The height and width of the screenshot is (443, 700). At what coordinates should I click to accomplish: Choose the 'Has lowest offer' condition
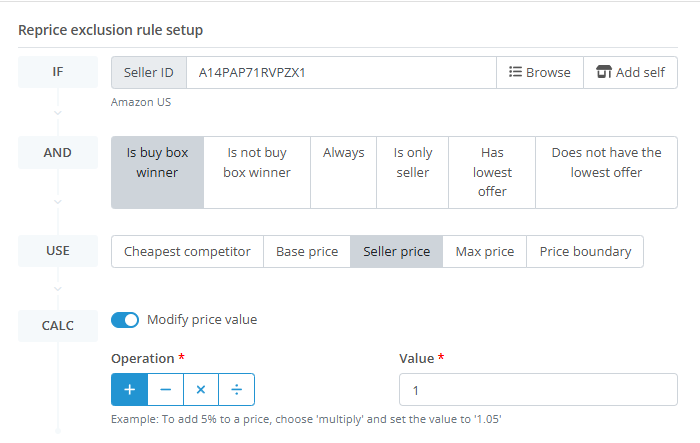(x=492, y=172)
